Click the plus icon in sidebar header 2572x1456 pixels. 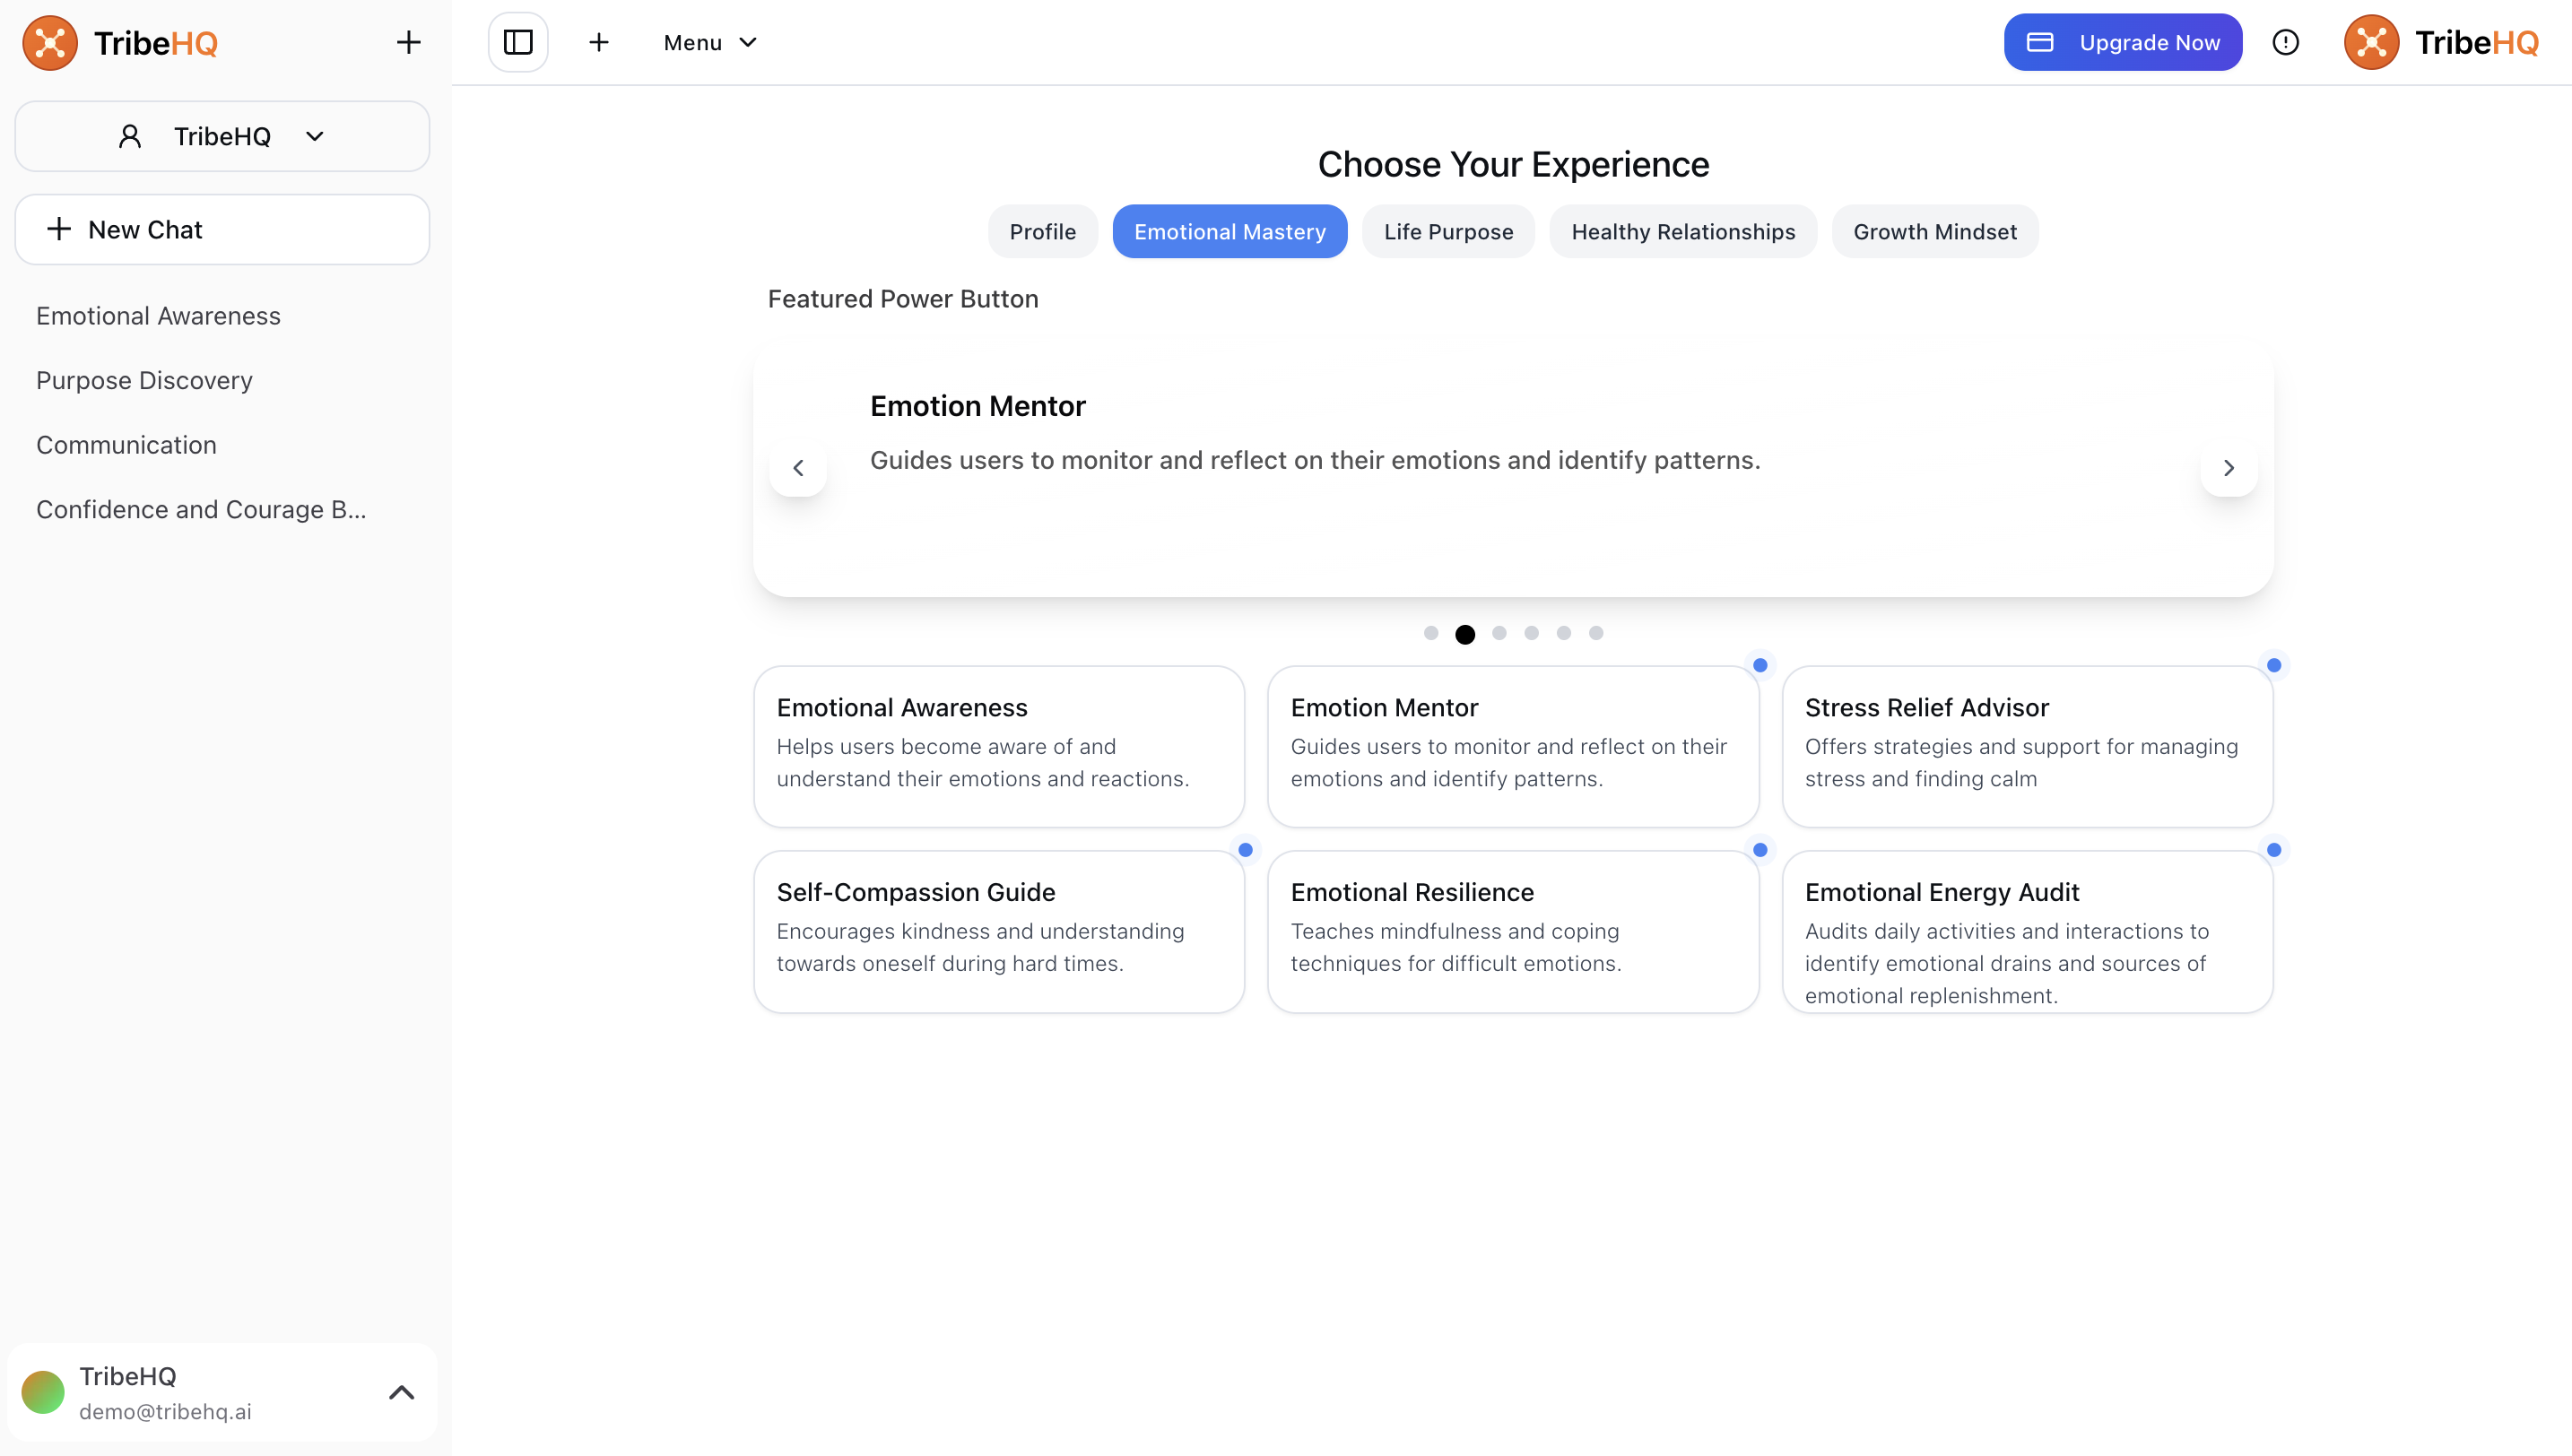[x=408, y=42]
